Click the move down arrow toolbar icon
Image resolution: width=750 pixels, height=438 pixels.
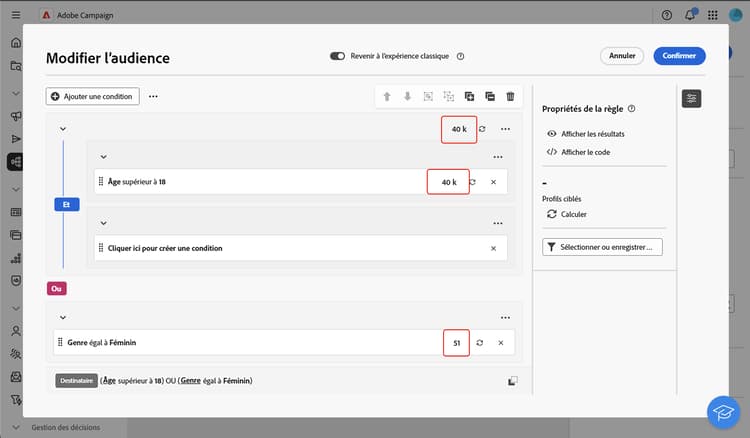[408, 97]
